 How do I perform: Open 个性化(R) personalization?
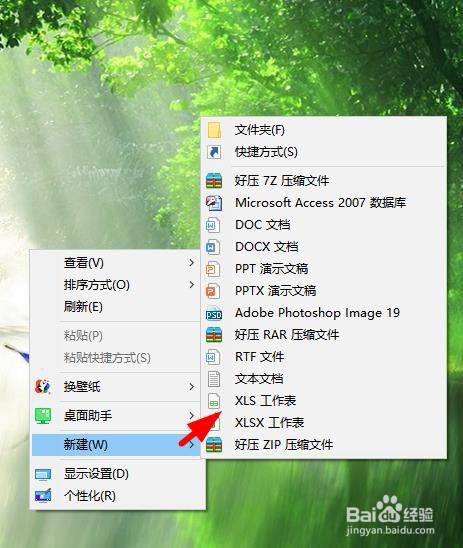pyautogui.click(x=116, y=496)
